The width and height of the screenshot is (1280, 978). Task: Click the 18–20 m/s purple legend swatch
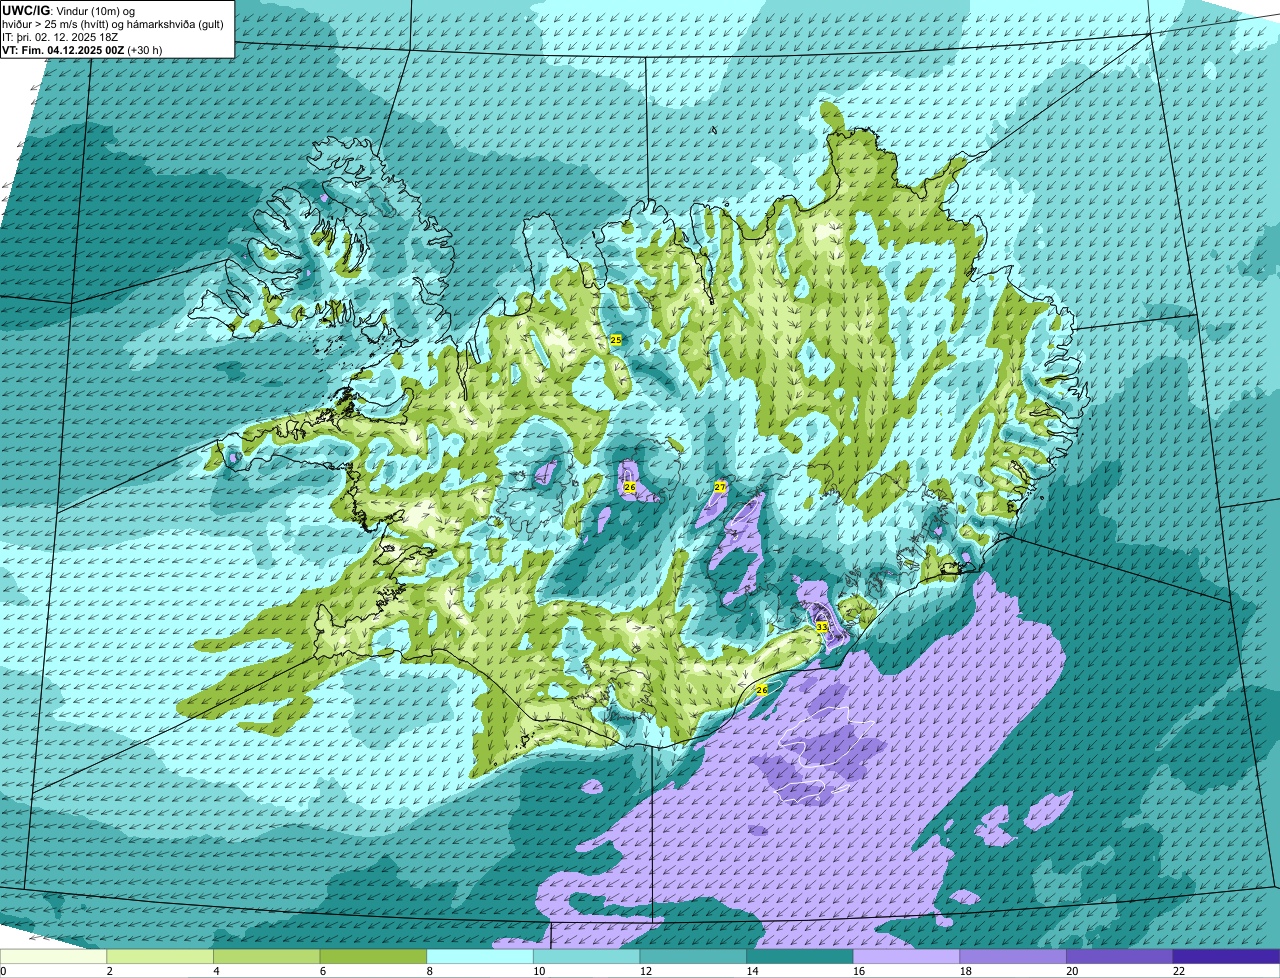click(x=1013, y=956)
